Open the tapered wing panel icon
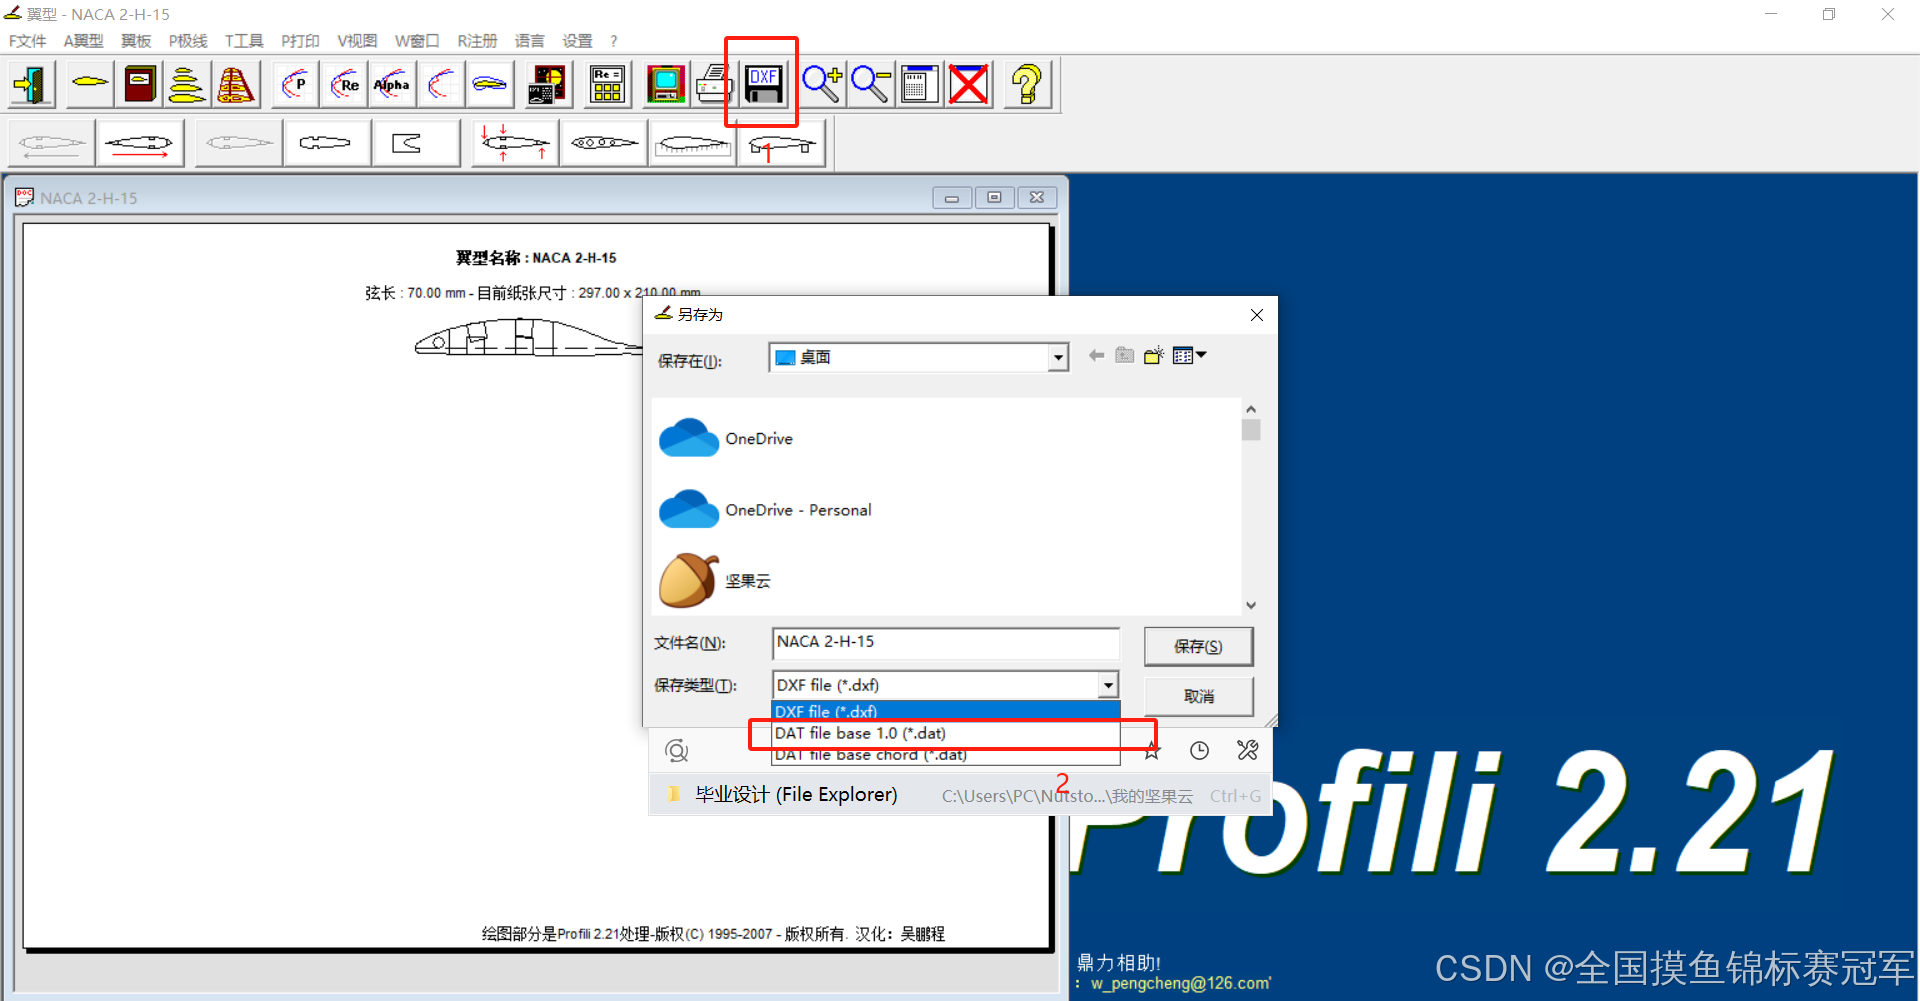 tap(236, 84)
